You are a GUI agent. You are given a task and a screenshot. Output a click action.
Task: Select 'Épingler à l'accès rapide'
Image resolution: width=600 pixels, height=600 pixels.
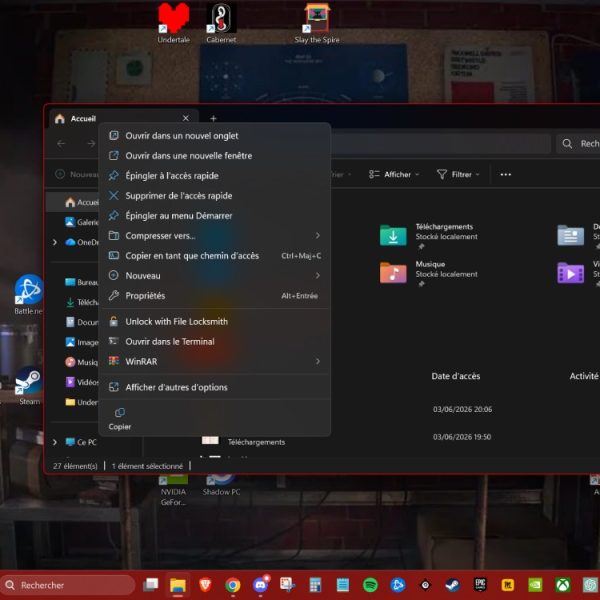214,176
